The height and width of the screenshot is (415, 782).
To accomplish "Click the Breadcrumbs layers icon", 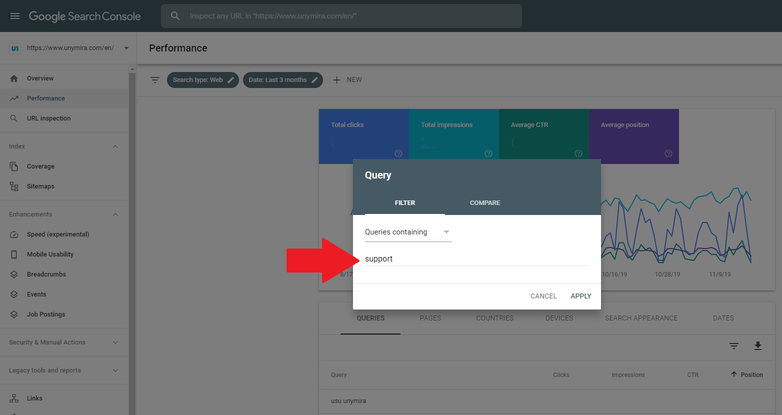I will point(14,274).
